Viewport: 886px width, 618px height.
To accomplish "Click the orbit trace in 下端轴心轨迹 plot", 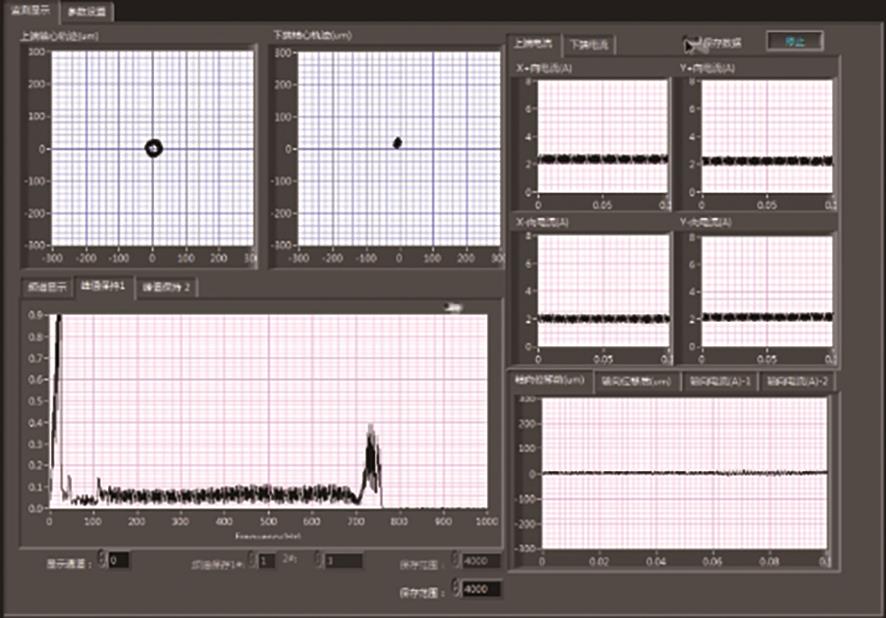I will click(397, 143).
